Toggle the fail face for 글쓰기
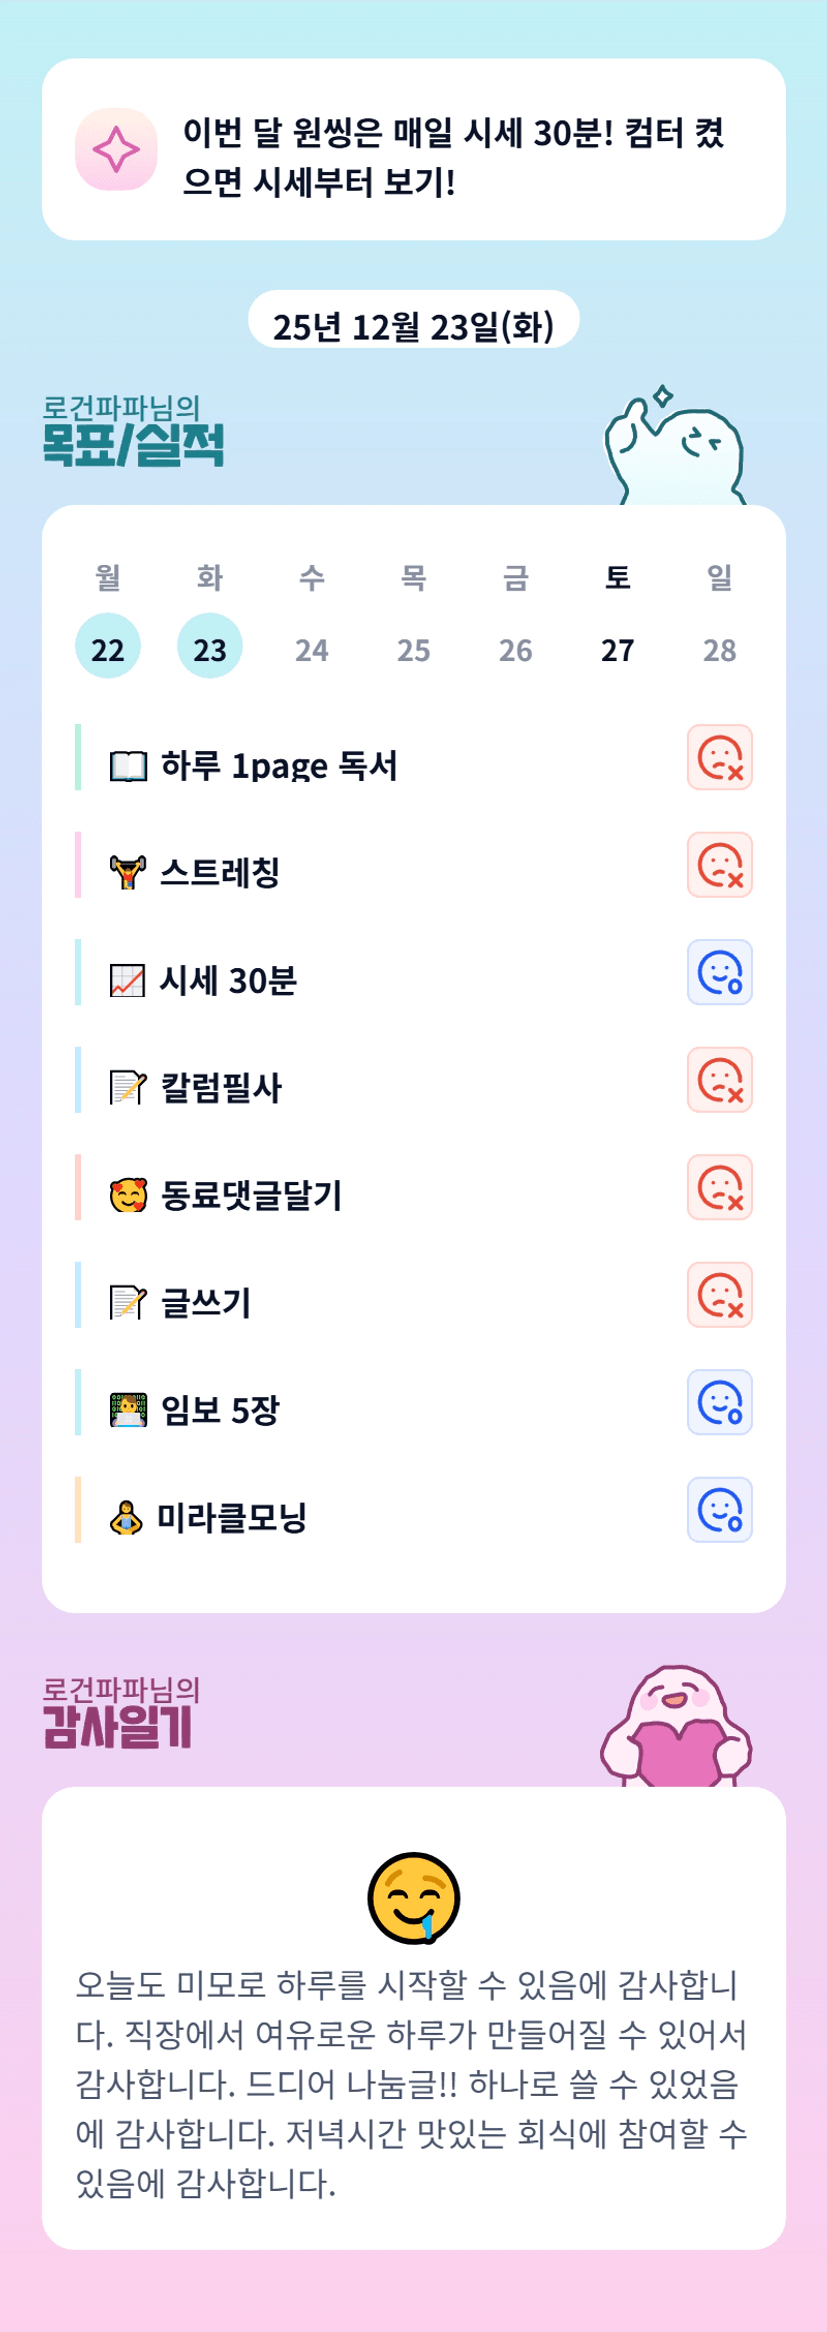Image resolution: width=827 pixels, height=2332 pixels. [x=719, y=1295]
